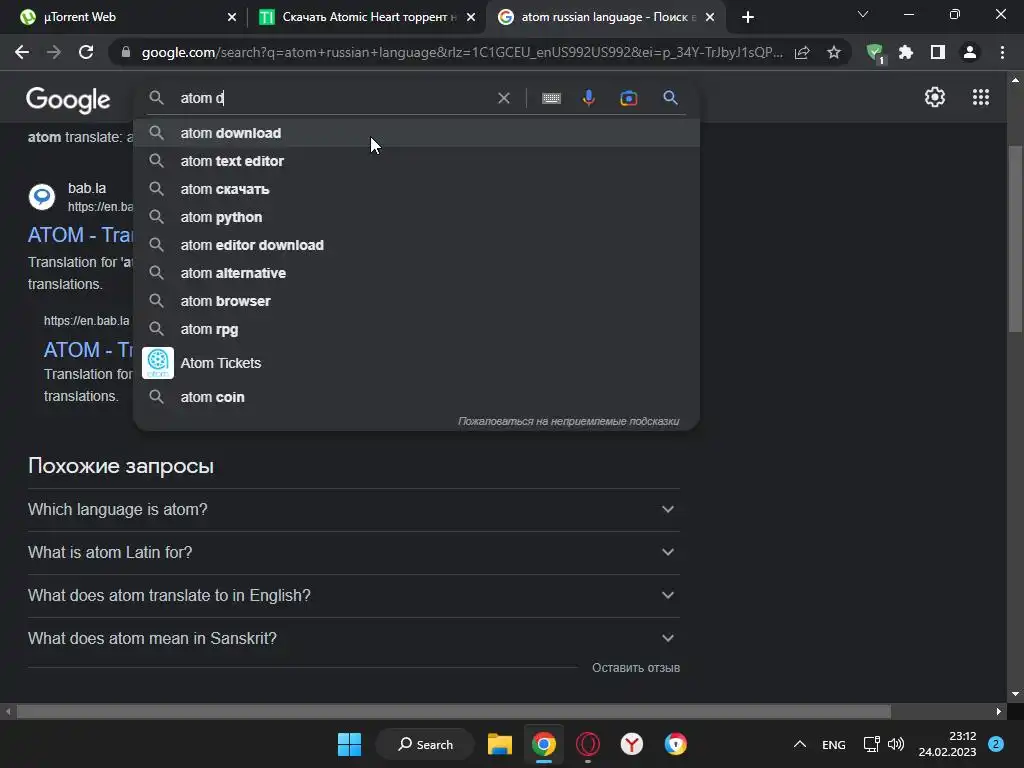Open the Opera browser taskbar icon
Viewport: 1024px width, 768px height.
[x=588, y=744]
